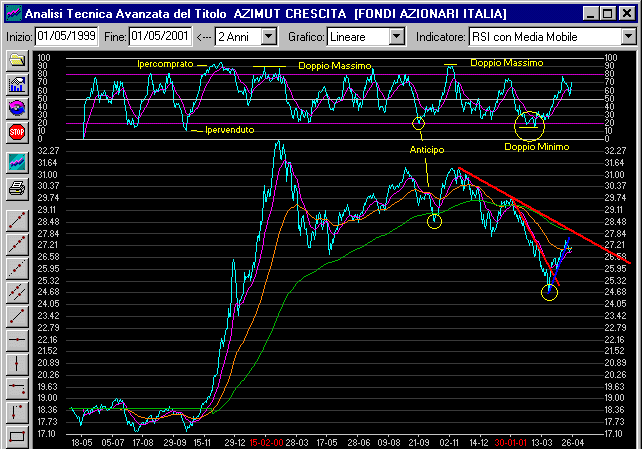This screenshot has width=642, height=449.
Task: Click the yellow circle at the price low
Action: pyautogui.click(x=549, y=292)
